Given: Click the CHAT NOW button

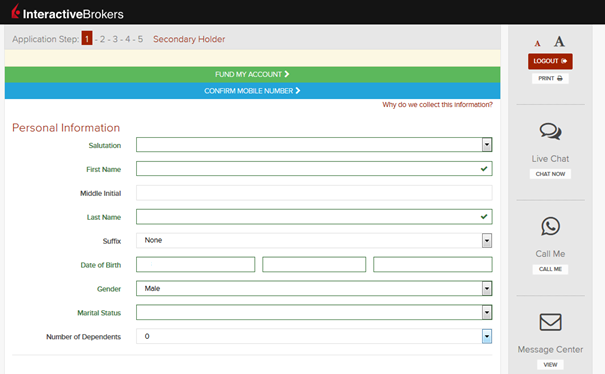Looking at the screenshot, I should (550, 174).
